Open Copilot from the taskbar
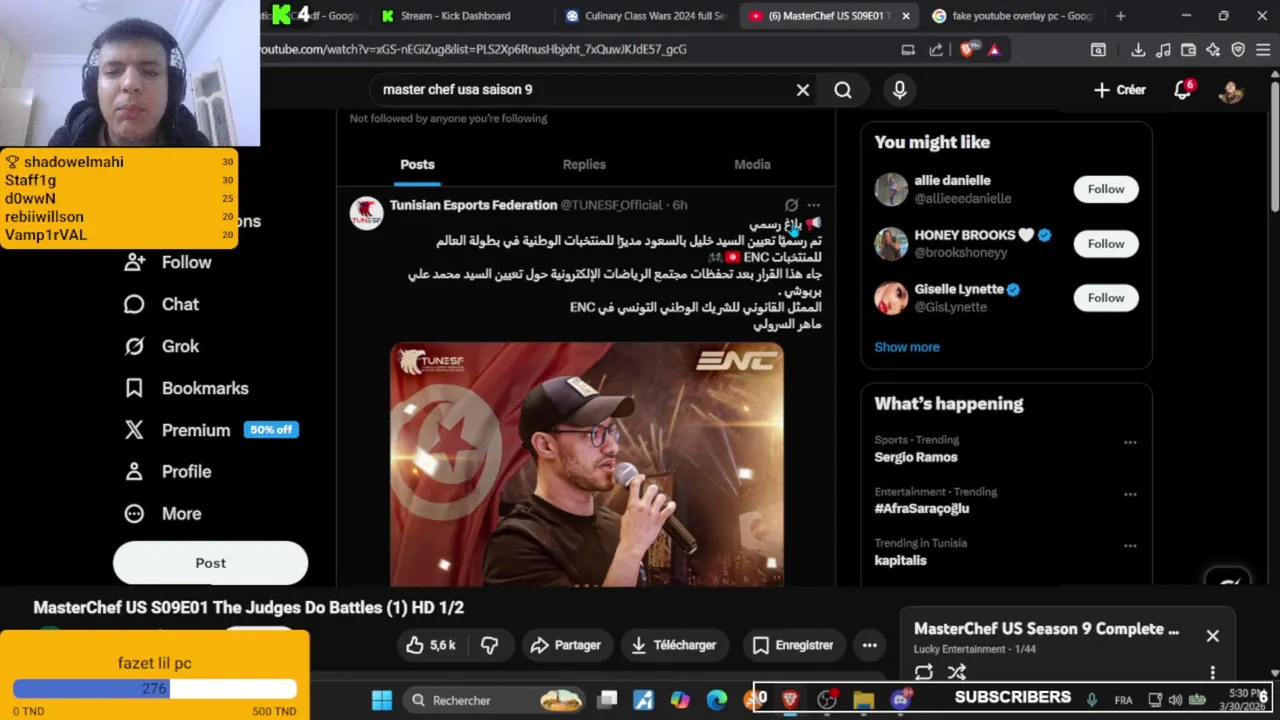Screen dimensions: 1280x720 click(680, 700)
